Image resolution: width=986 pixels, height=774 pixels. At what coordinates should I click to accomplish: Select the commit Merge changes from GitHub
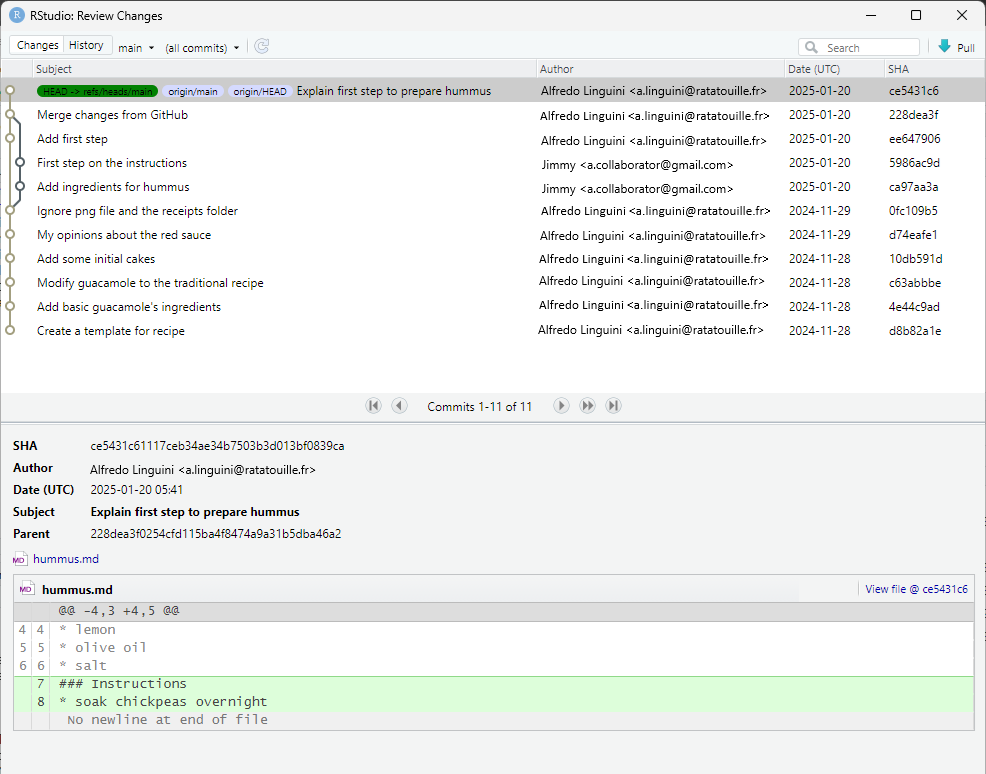coord(110,114)
